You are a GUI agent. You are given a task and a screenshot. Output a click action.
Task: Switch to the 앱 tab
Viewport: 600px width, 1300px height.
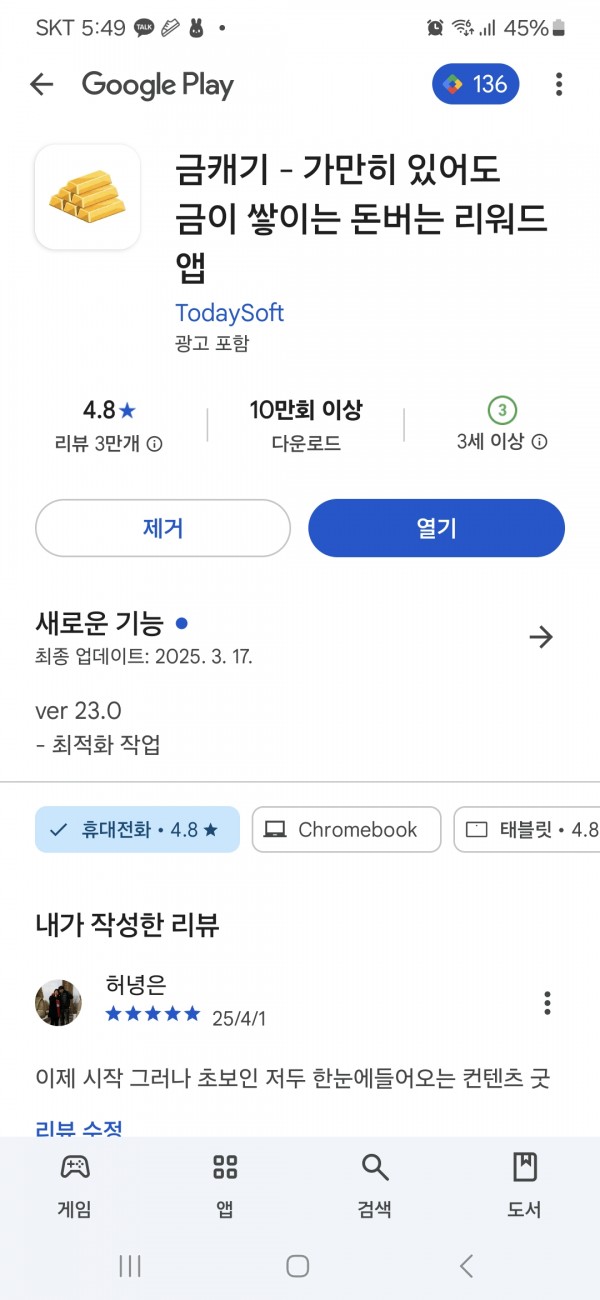(225, 1185)
